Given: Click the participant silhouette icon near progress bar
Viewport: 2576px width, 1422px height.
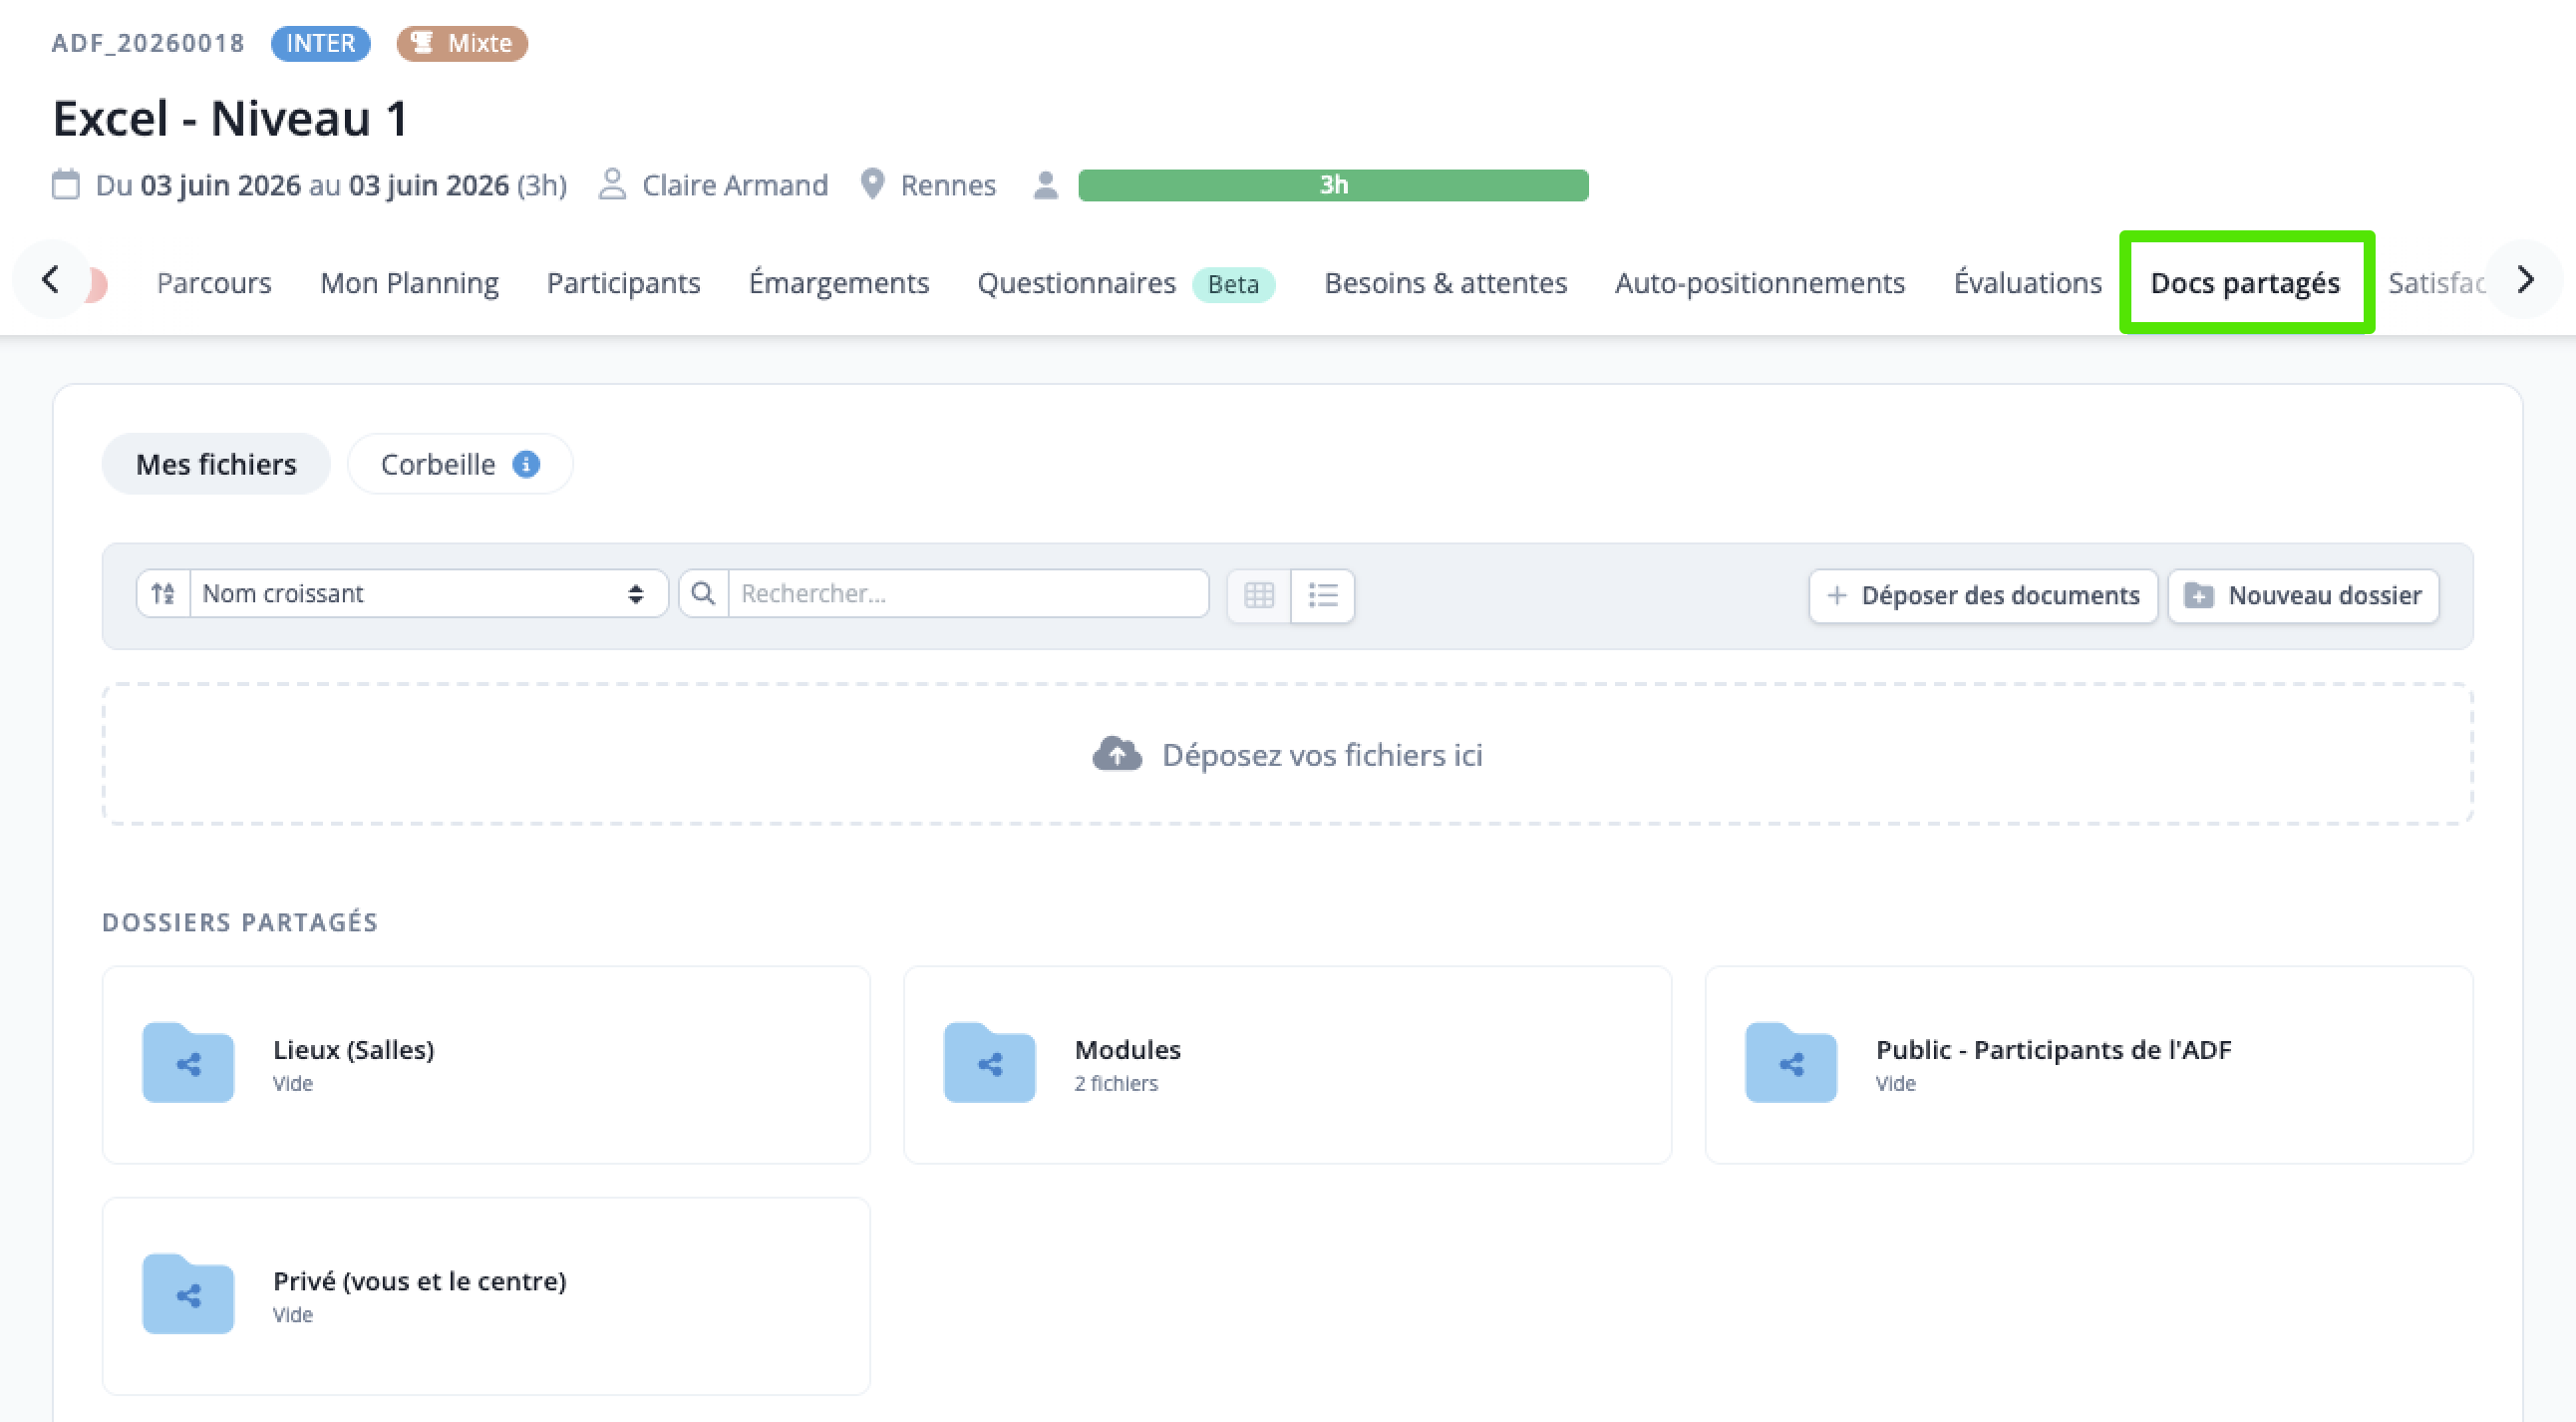Looking at the screenshot, I should (1046, 185).
